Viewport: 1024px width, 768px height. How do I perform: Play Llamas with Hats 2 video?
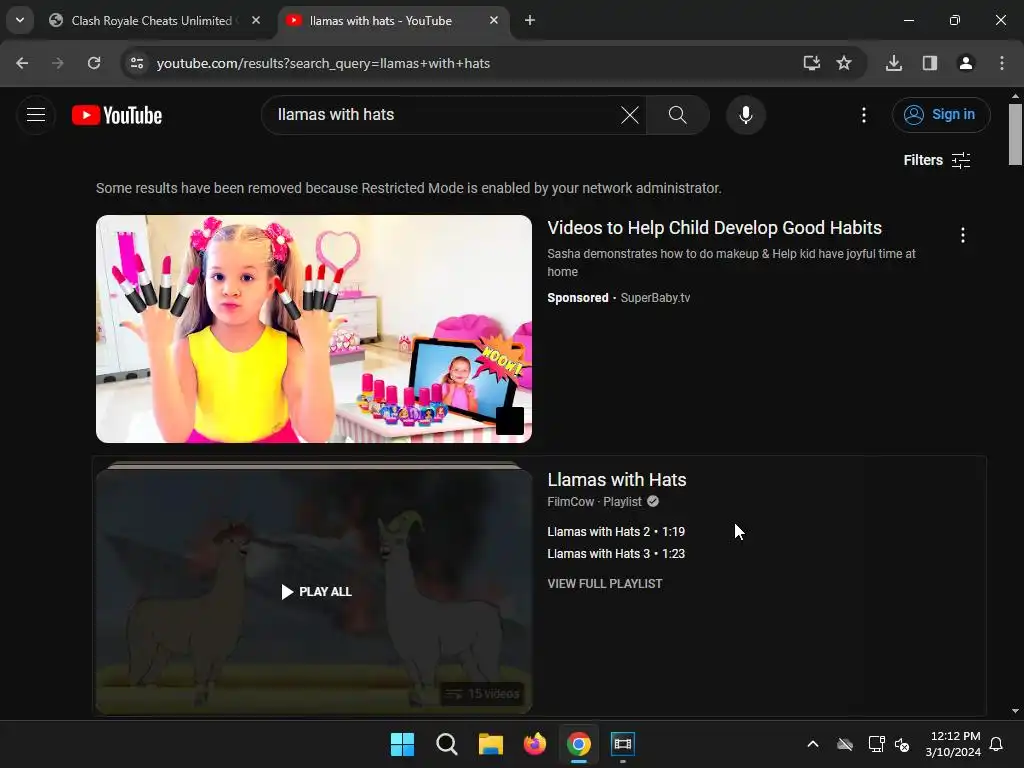point(616,532)
